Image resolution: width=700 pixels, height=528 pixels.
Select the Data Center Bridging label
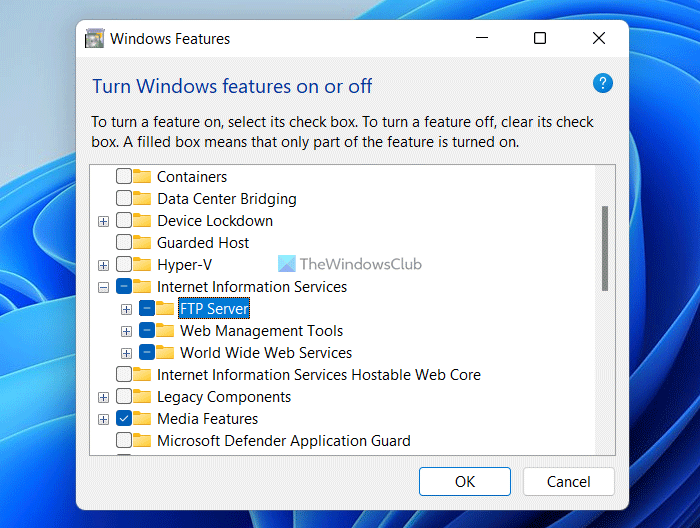click(227, 199)
